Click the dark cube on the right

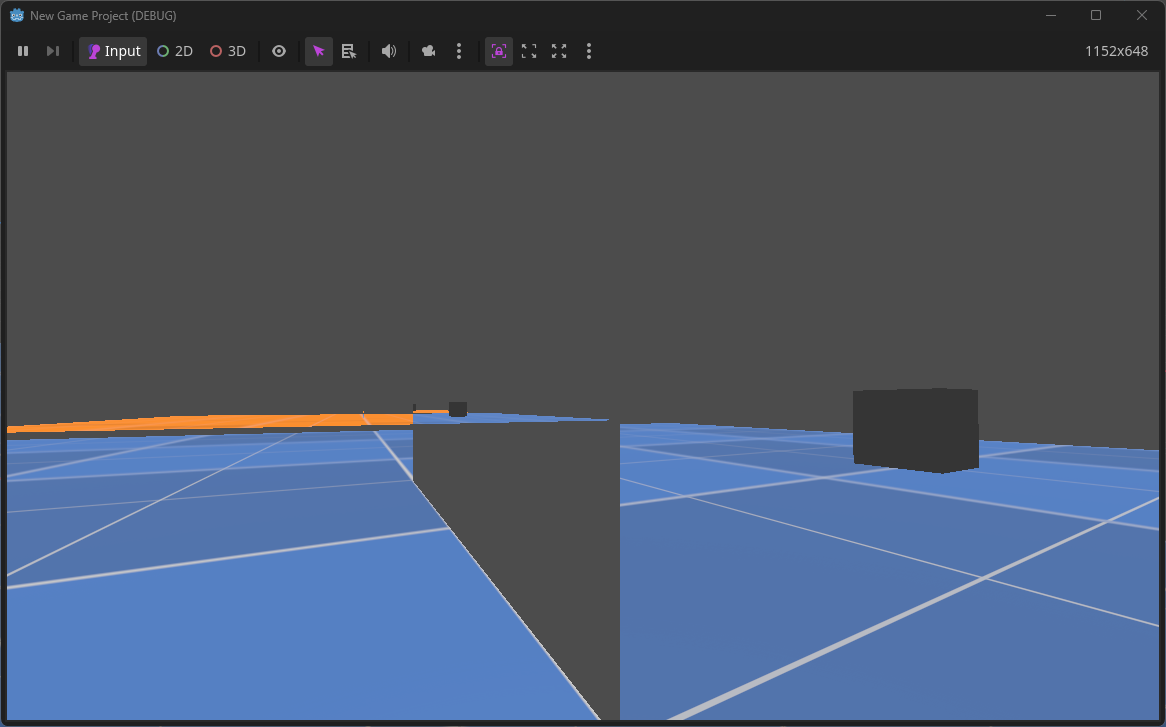tap(915, 430)
